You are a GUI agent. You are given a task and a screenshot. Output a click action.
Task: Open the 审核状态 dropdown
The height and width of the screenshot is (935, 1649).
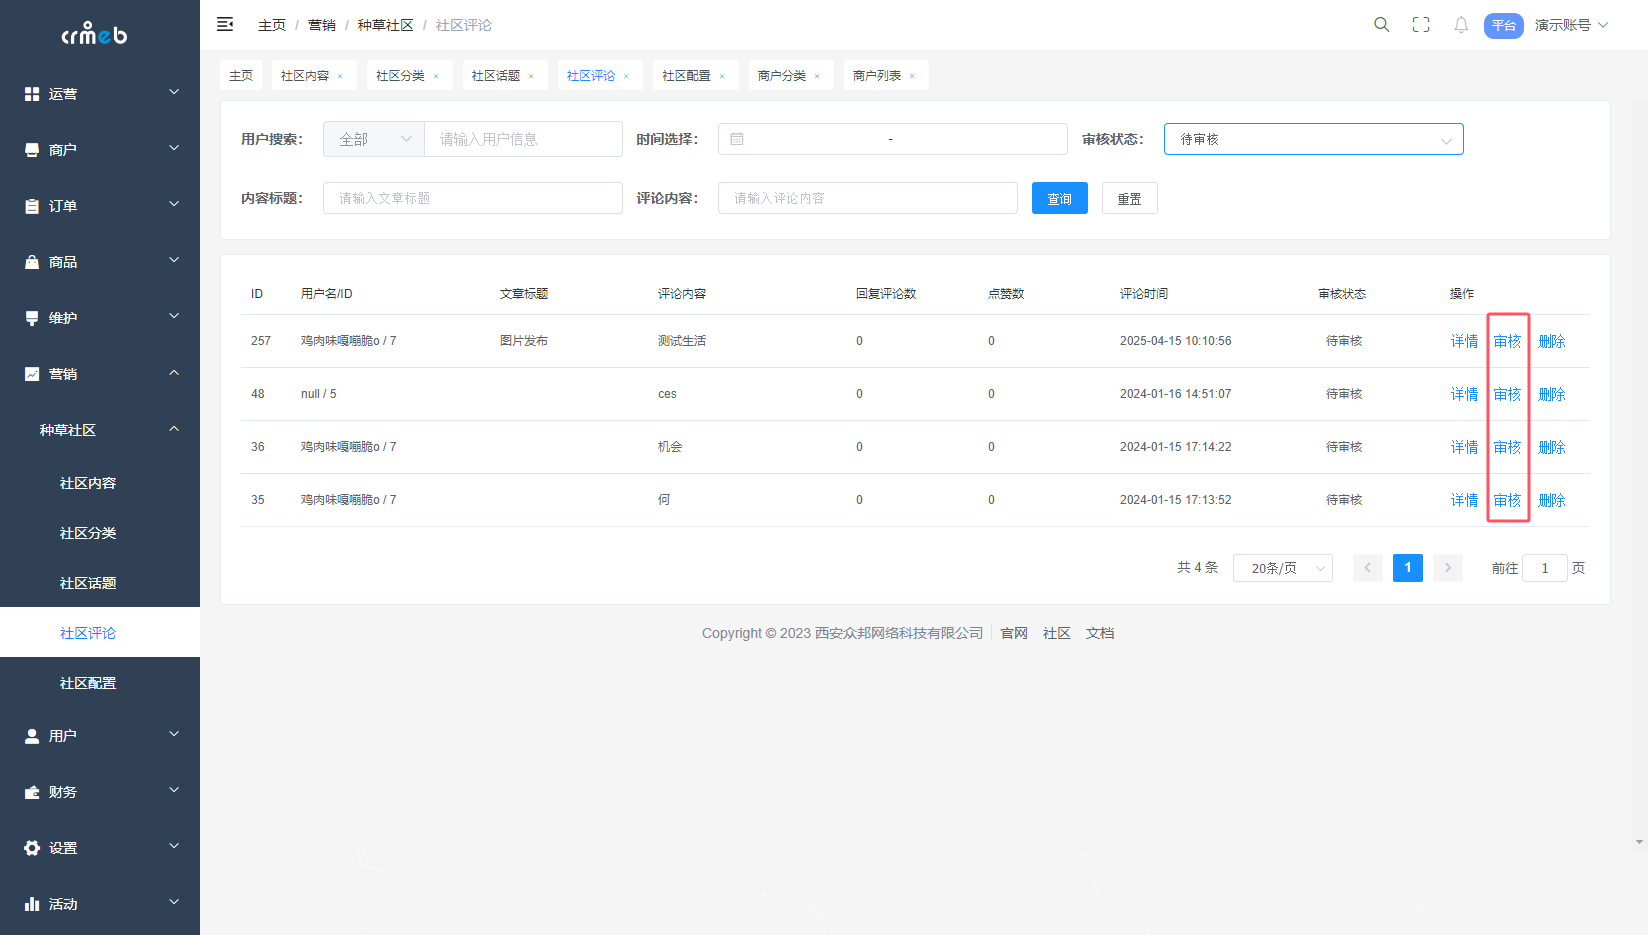pyautogui.click(x=1313, y=139)
